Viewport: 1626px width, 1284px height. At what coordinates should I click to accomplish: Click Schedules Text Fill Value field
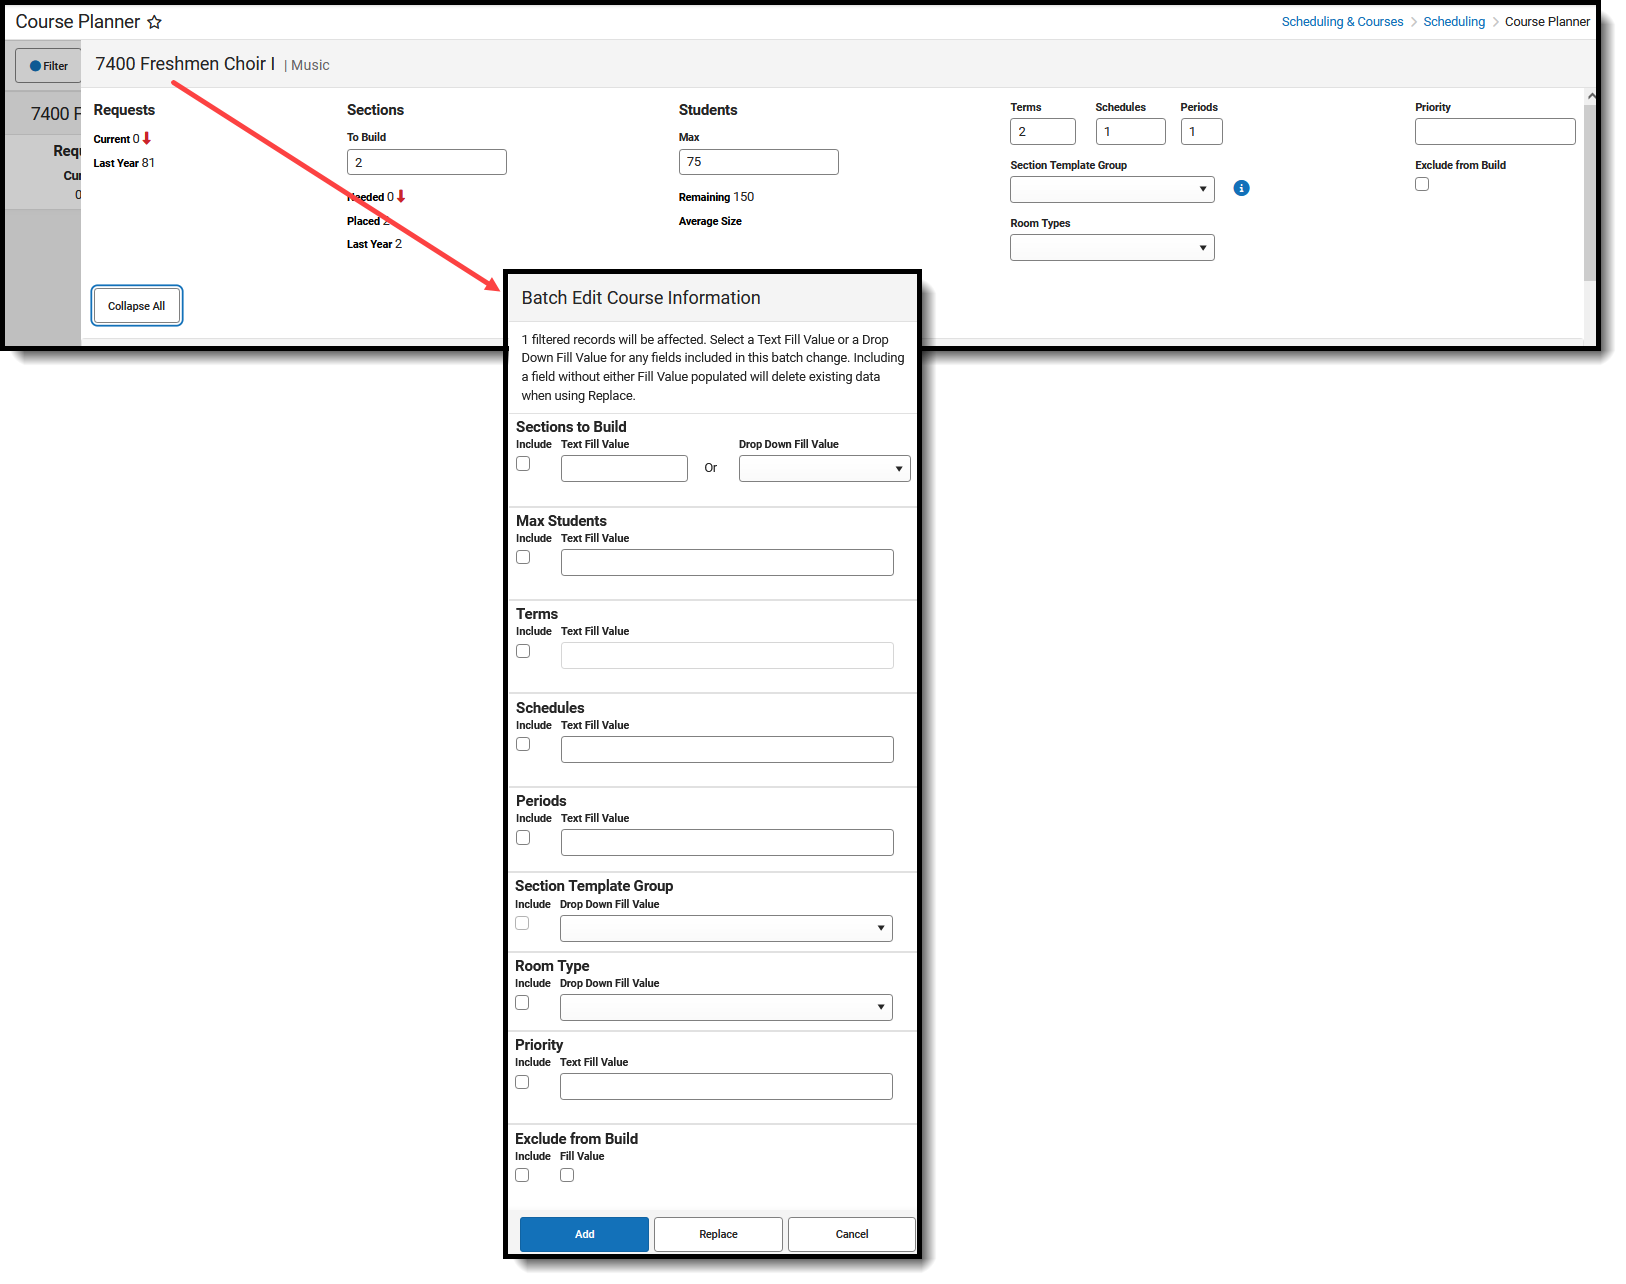[x=727, y=749]
